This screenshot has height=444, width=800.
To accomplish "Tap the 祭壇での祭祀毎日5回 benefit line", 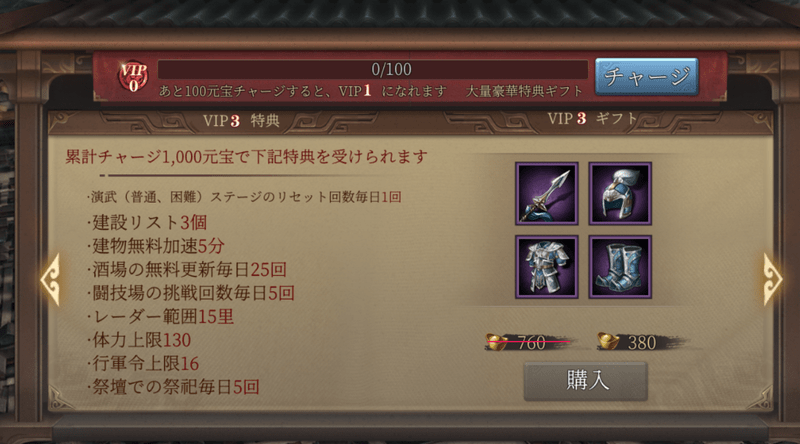I will point(173,387).
